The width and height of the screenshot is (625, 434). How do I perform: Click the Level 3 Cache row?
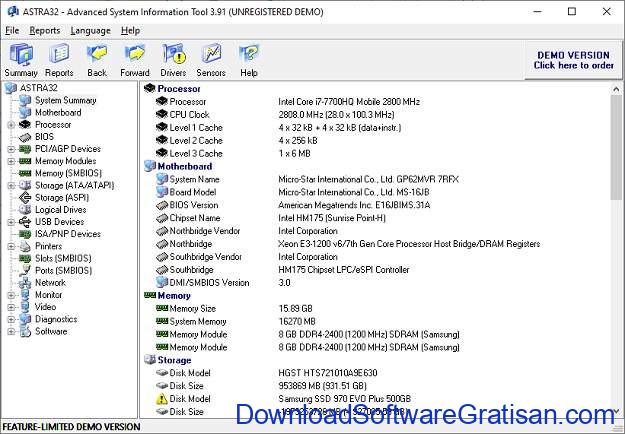233,153
